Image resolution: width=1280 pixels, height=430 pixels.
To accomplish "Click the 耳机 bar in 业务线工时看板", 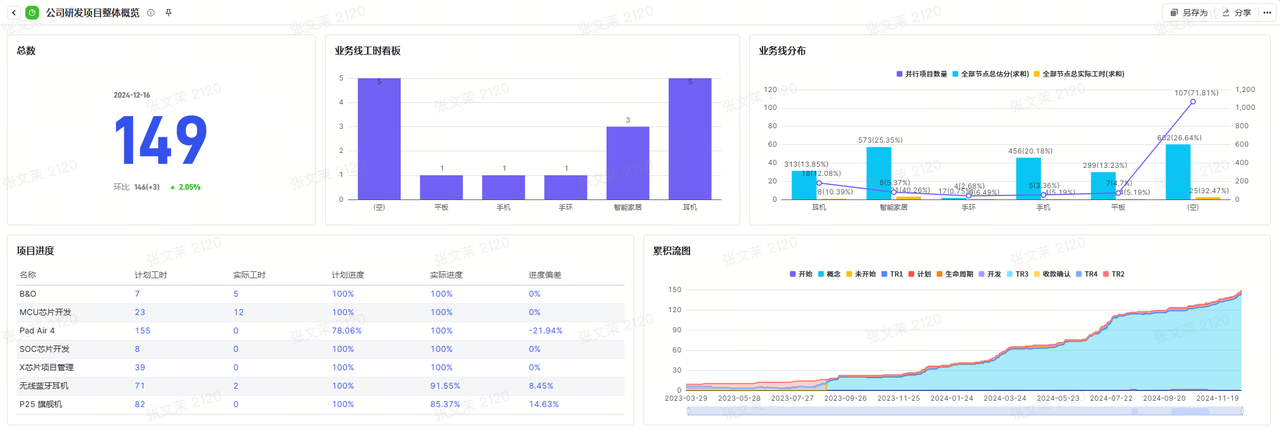I will pyautogui.click(x=690, y=139).
